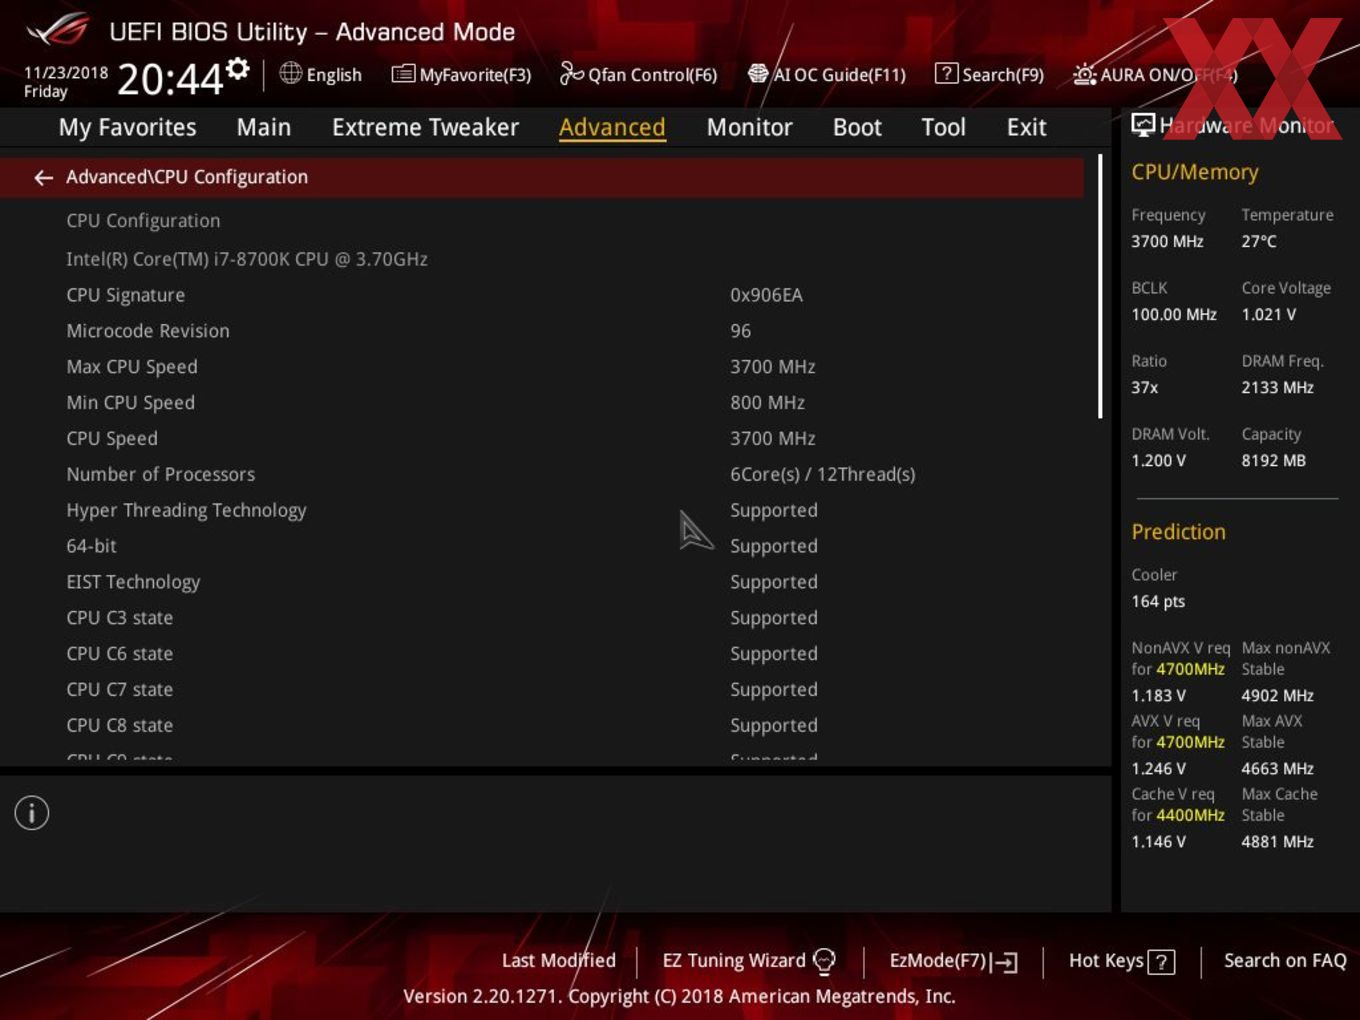Click the 100.00 MHz BCLK value
The height and width of the screenshot is (1020, 1360).
coord(1174,314)
